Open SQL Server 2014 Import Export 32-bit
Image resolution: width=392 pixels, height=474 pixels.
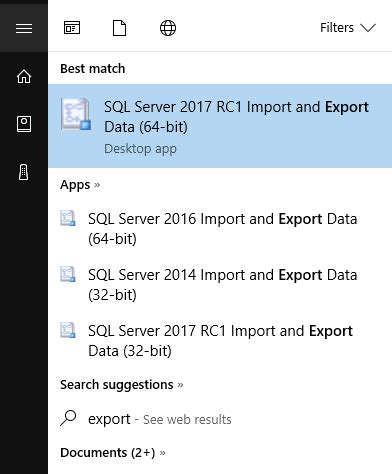pos(220,285)
